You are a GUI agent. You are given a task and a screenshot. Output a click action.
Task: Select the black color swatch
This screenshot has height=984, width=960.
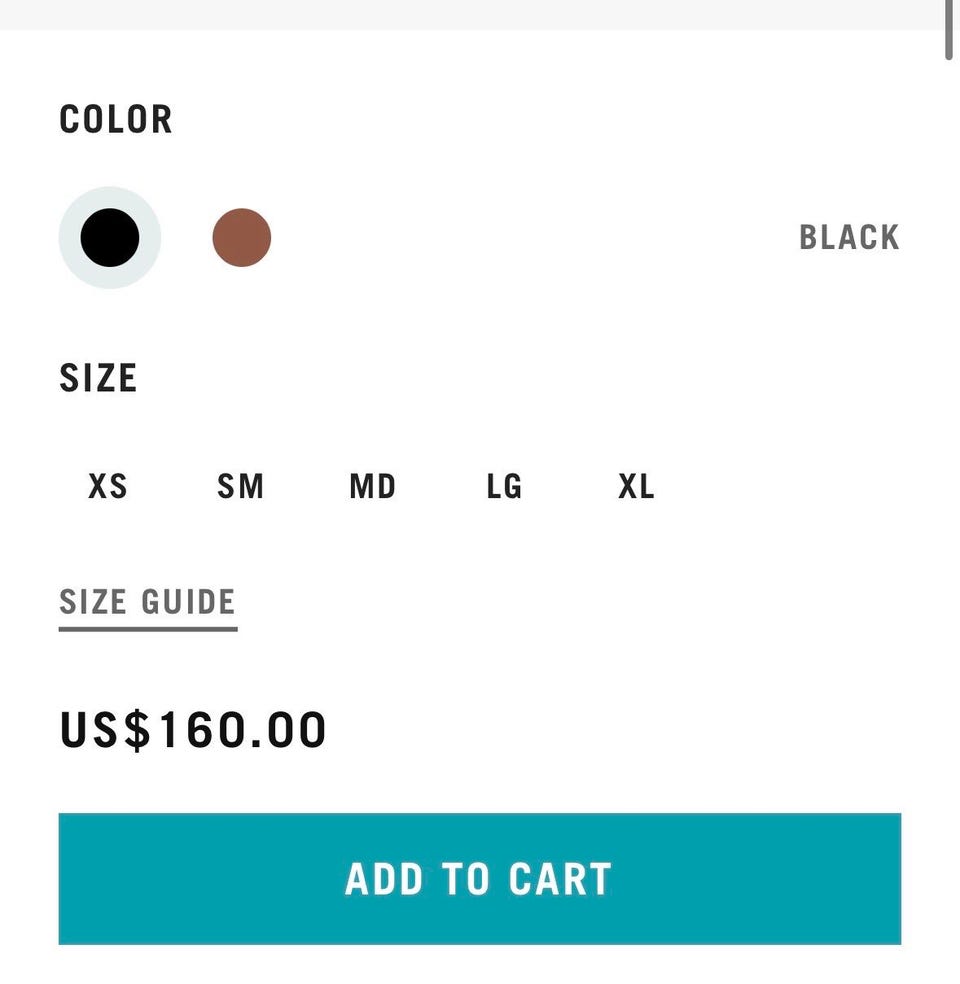(110, 238)
